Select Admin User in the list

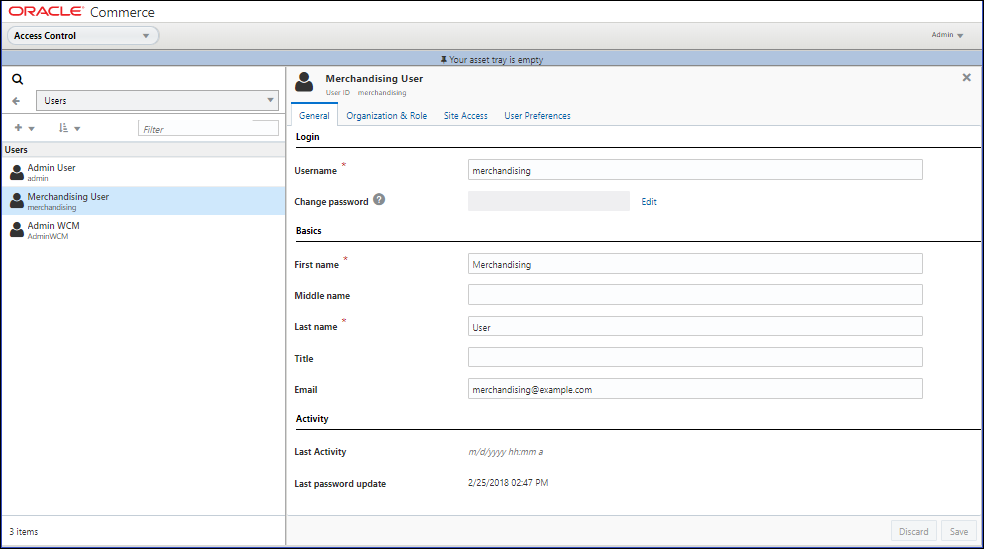(143, 172)
